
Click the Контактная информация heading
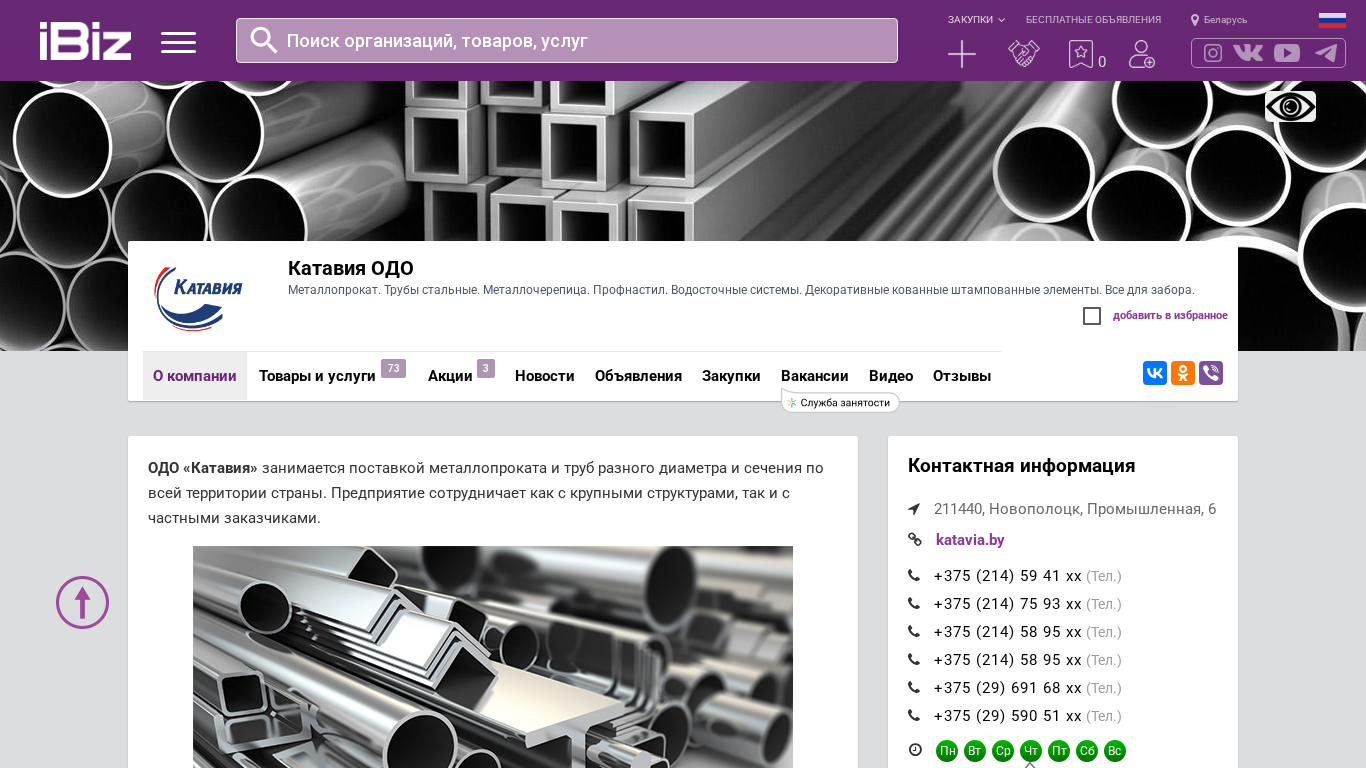point(1021,466)
